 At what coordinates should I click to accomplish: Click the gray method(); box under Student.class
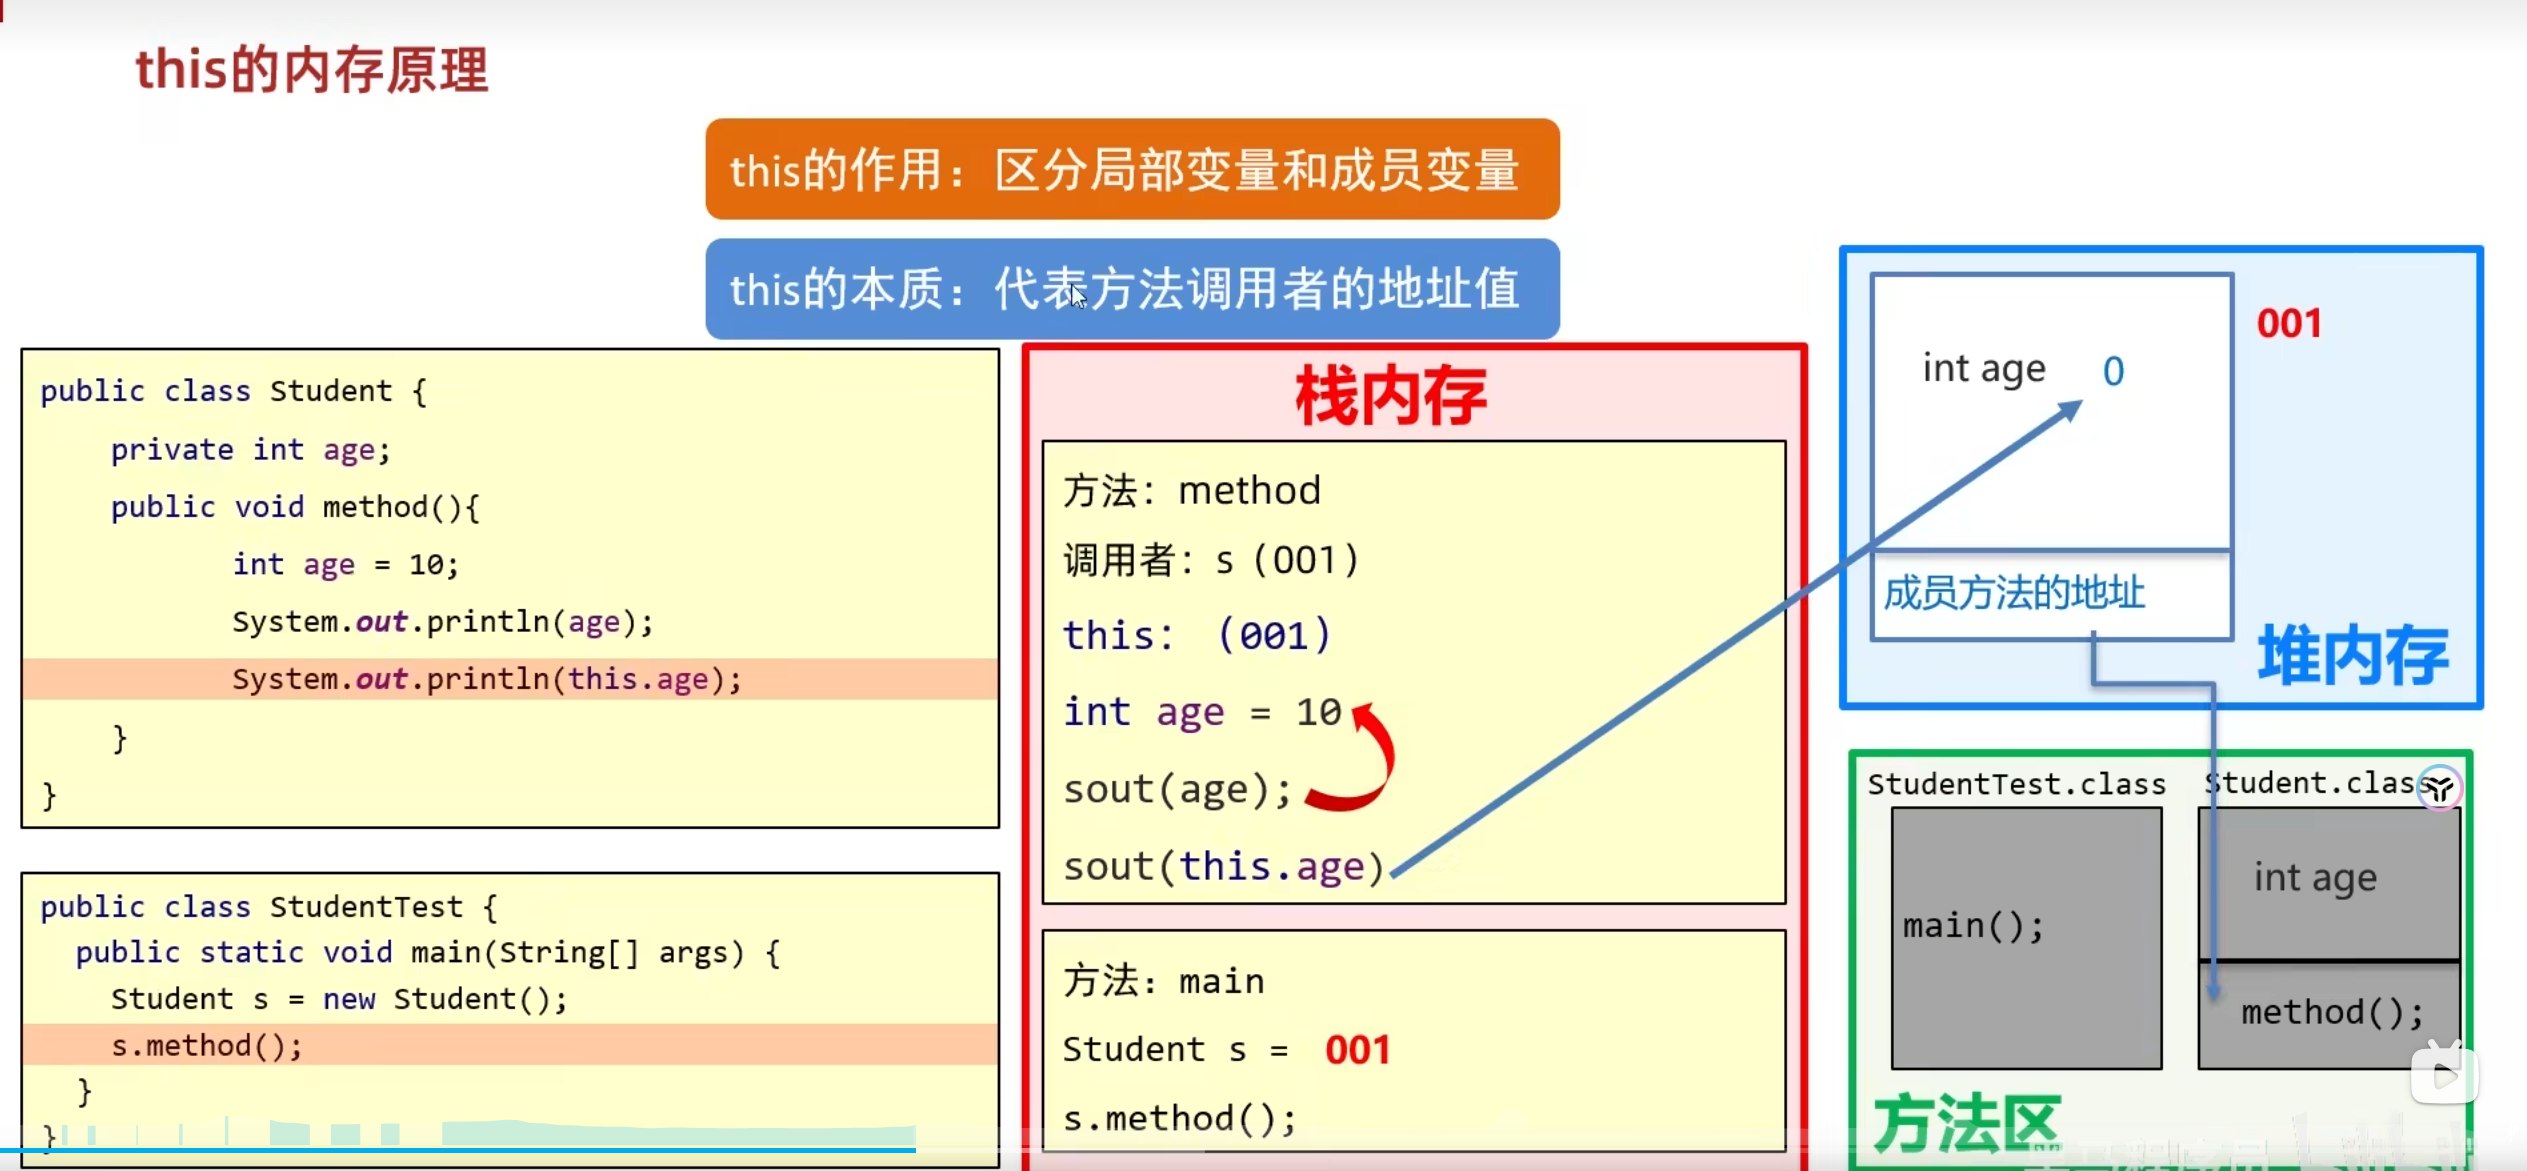[2330, 1014]
